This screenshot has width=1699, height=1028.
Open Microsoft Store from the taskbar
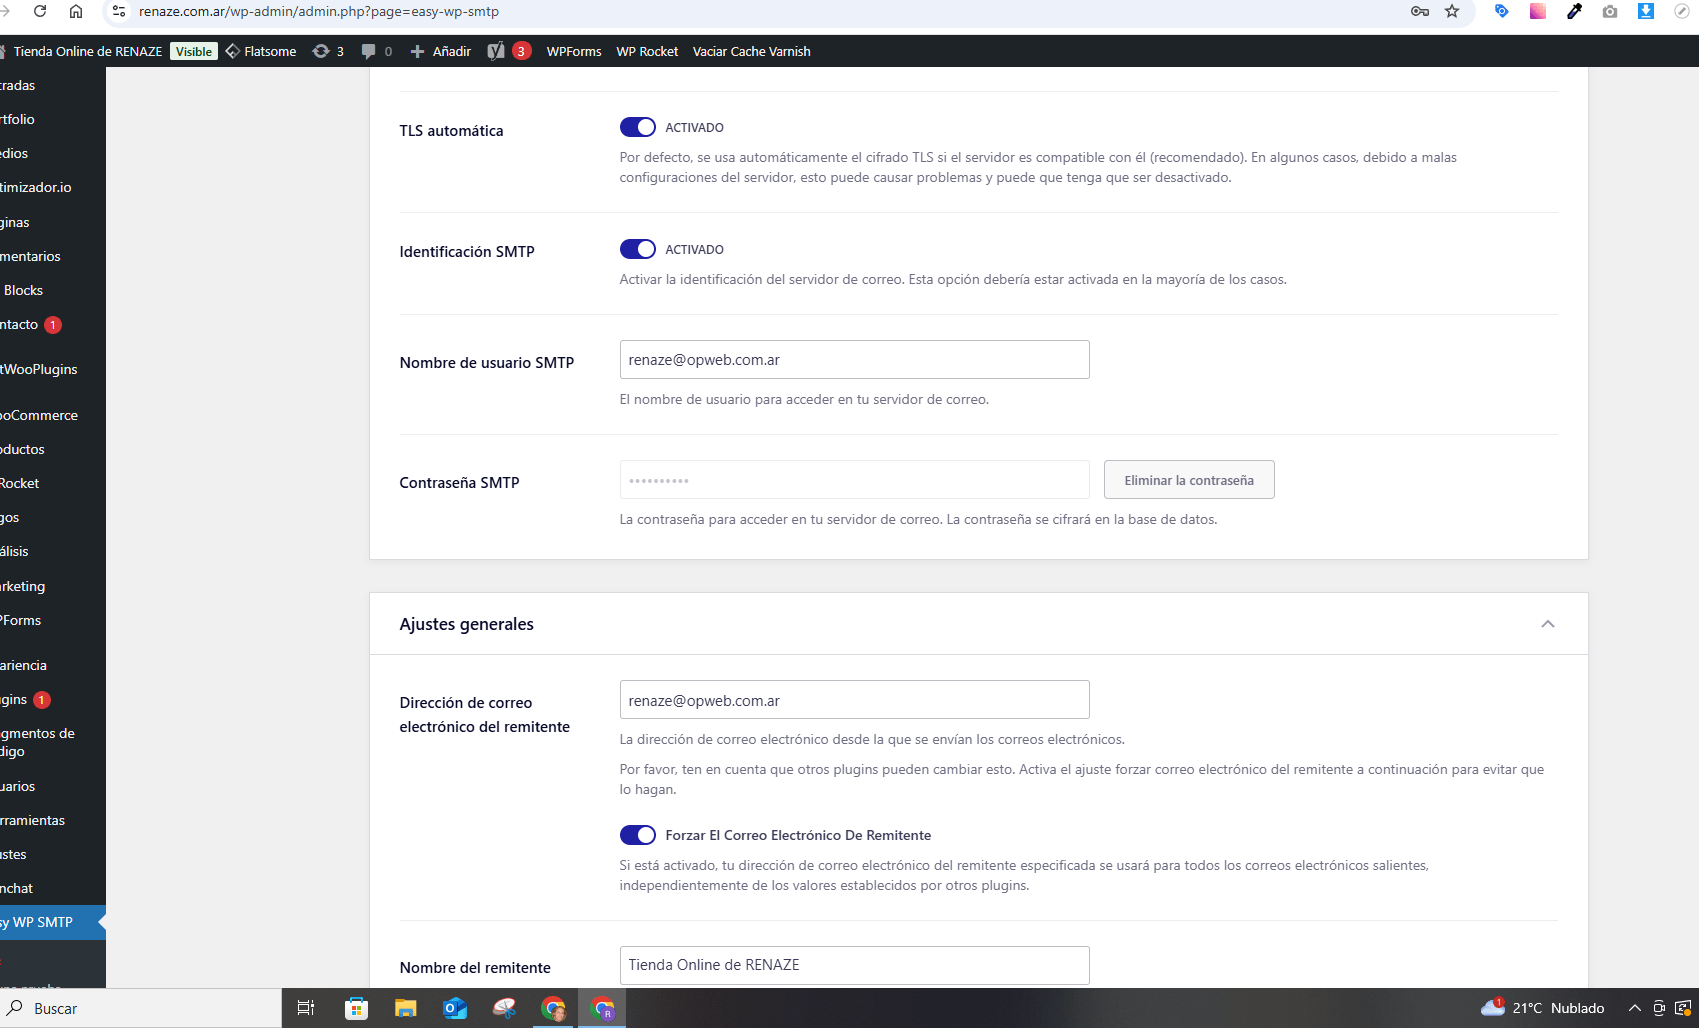coord(356,1008)
